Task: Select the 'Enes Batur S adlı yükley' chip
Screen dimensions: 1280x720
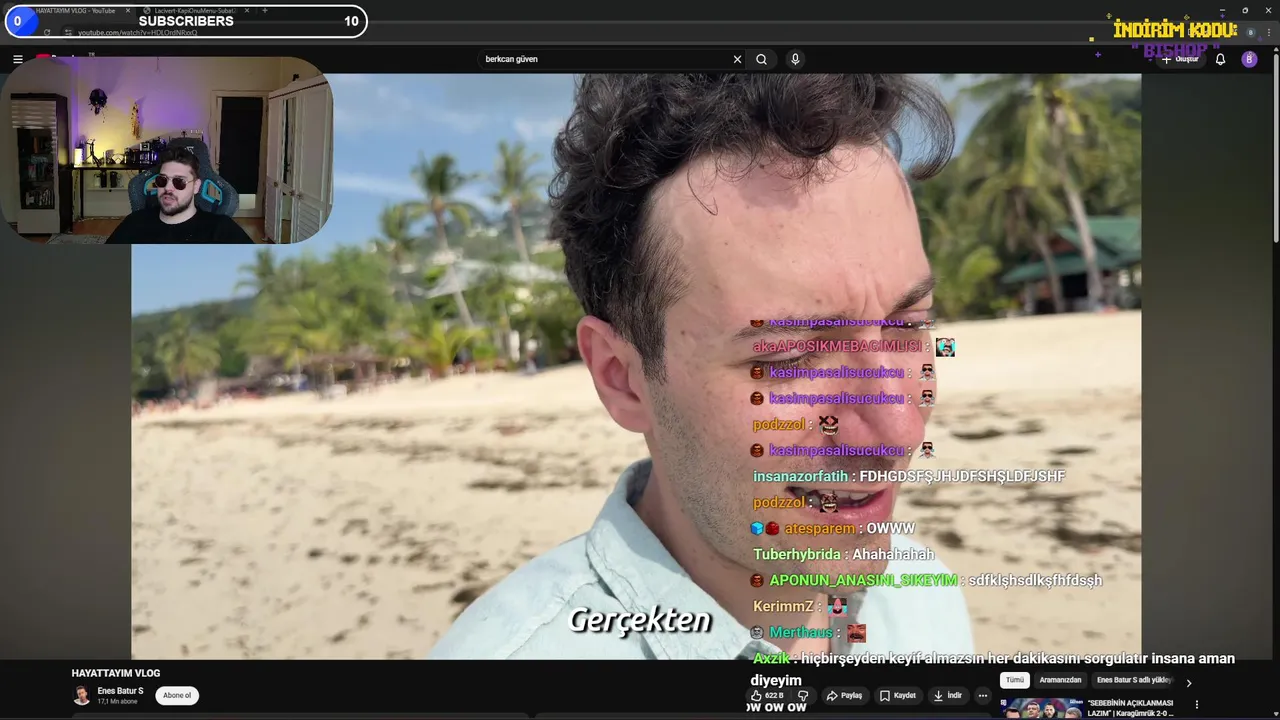Action: 1133,680
